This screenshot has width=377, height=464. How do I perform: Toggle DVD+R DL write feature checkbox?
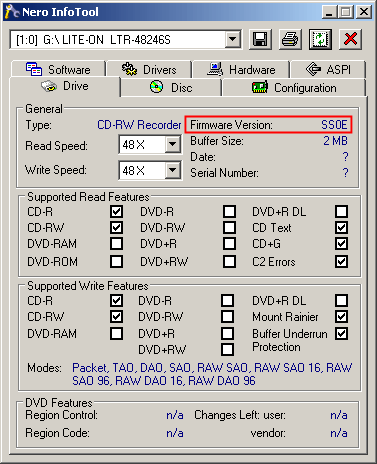tap(342, 300)
